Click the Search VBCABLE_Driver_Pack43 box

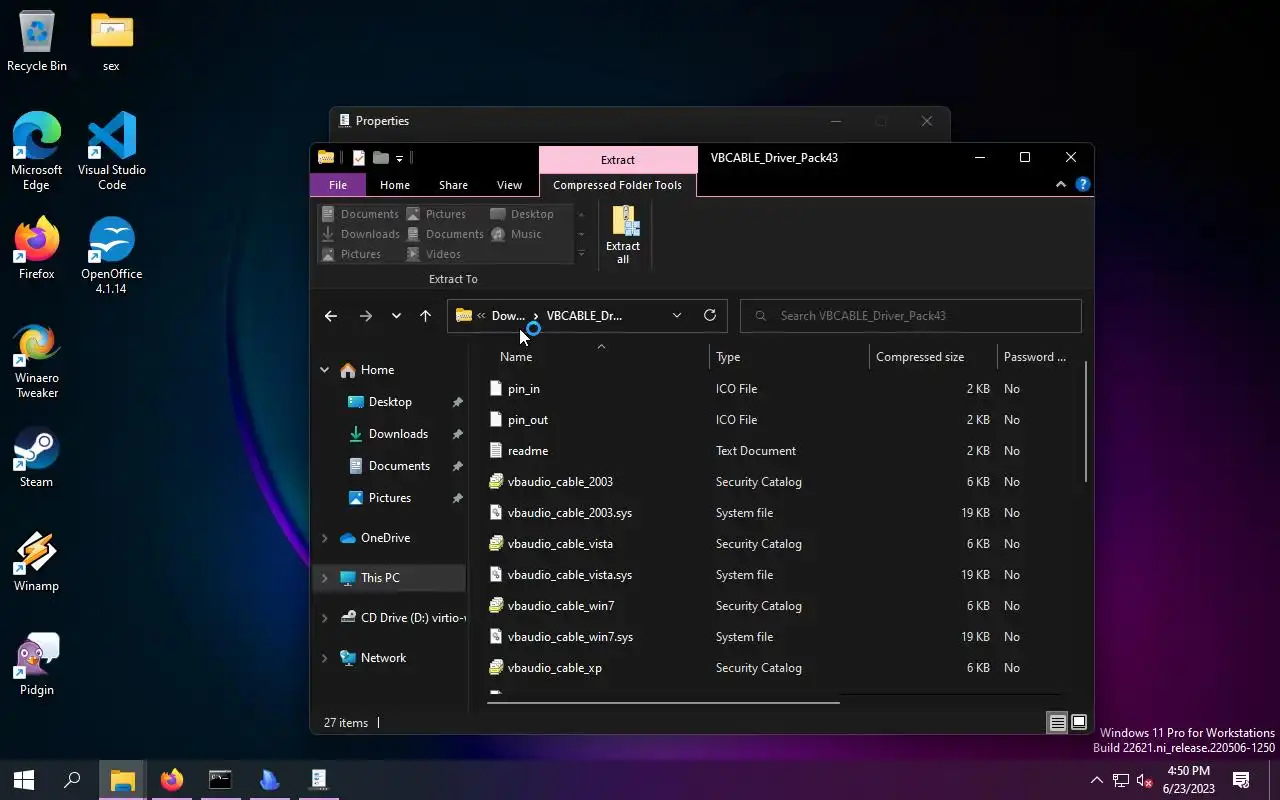pyautogui.click(x=911, y=316)
